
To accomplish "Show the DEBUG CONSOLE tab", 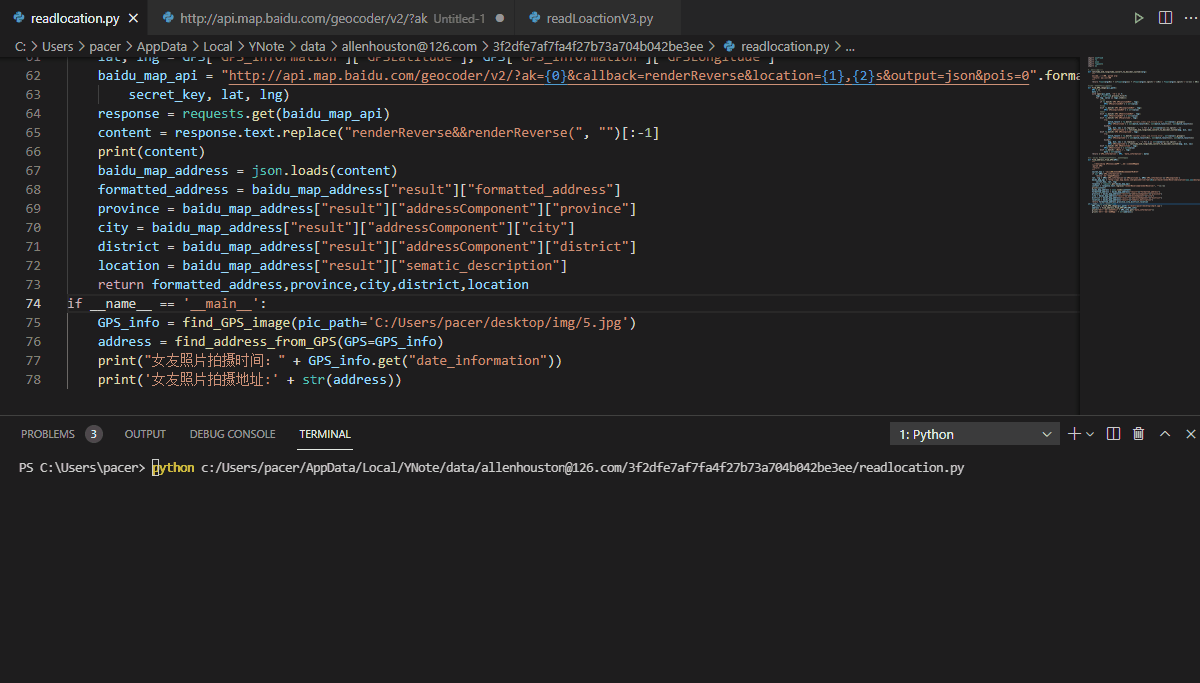I will click(232, 434).
